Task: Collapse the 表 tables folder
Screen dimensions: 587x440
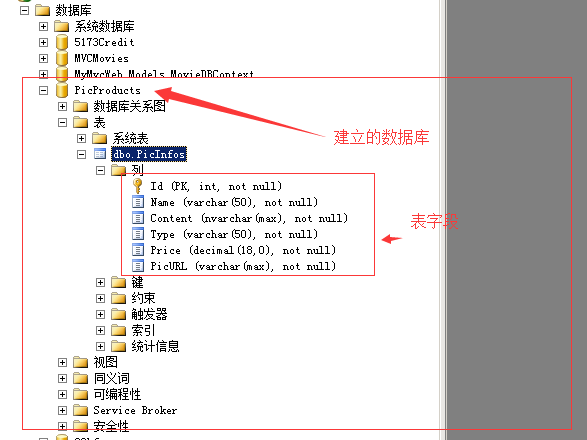Action: click(62, 122)
